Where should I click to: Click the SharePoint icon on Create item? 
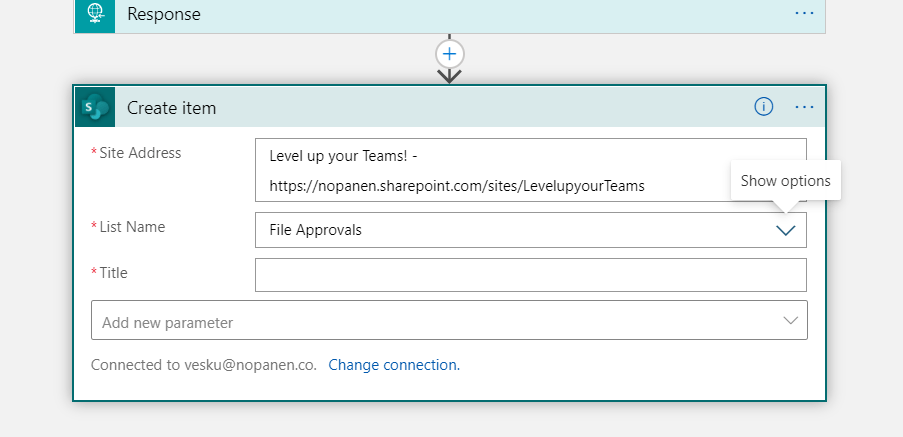click(x=95, y=107)
